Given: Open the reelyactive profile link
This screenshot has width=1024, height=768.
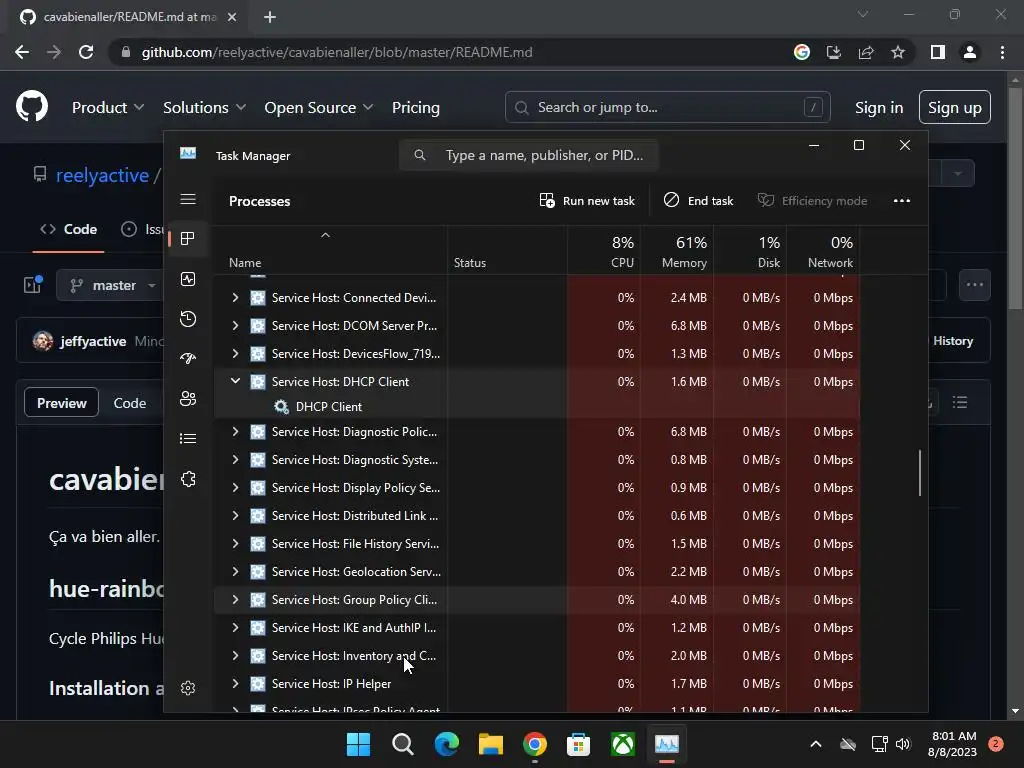Looking at the screenshot, I should [103, 175].
